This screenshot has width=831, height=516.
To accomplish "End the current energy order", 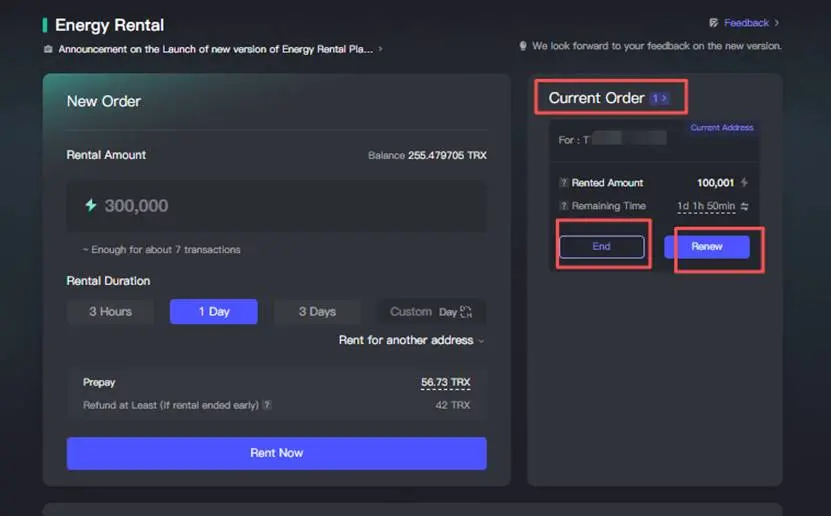I will (601, 246).
